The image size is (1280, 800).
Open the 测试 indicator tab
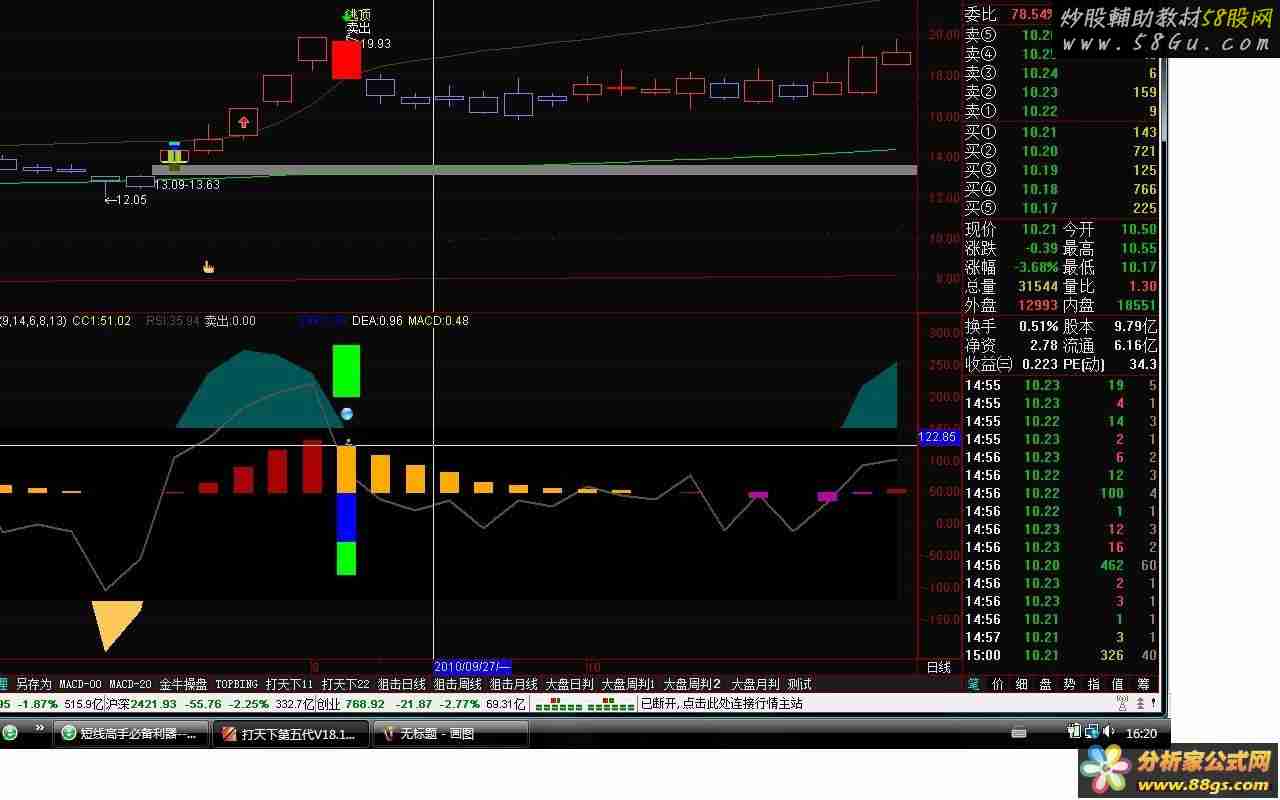click(x=799, y=684)
